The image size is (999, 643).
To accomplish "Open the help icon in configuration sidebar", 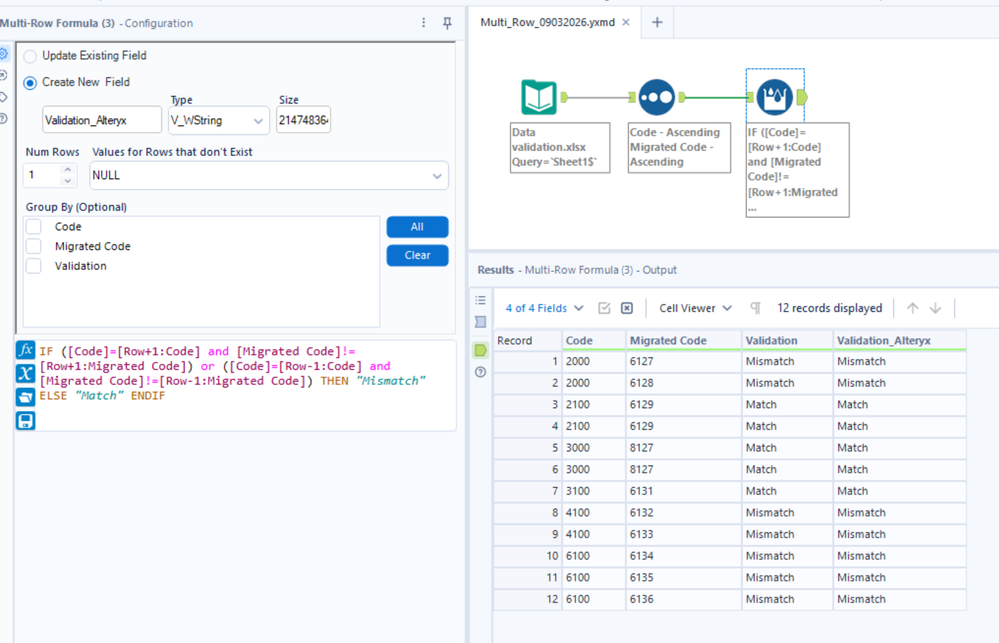I will click(x=4, y=119).
